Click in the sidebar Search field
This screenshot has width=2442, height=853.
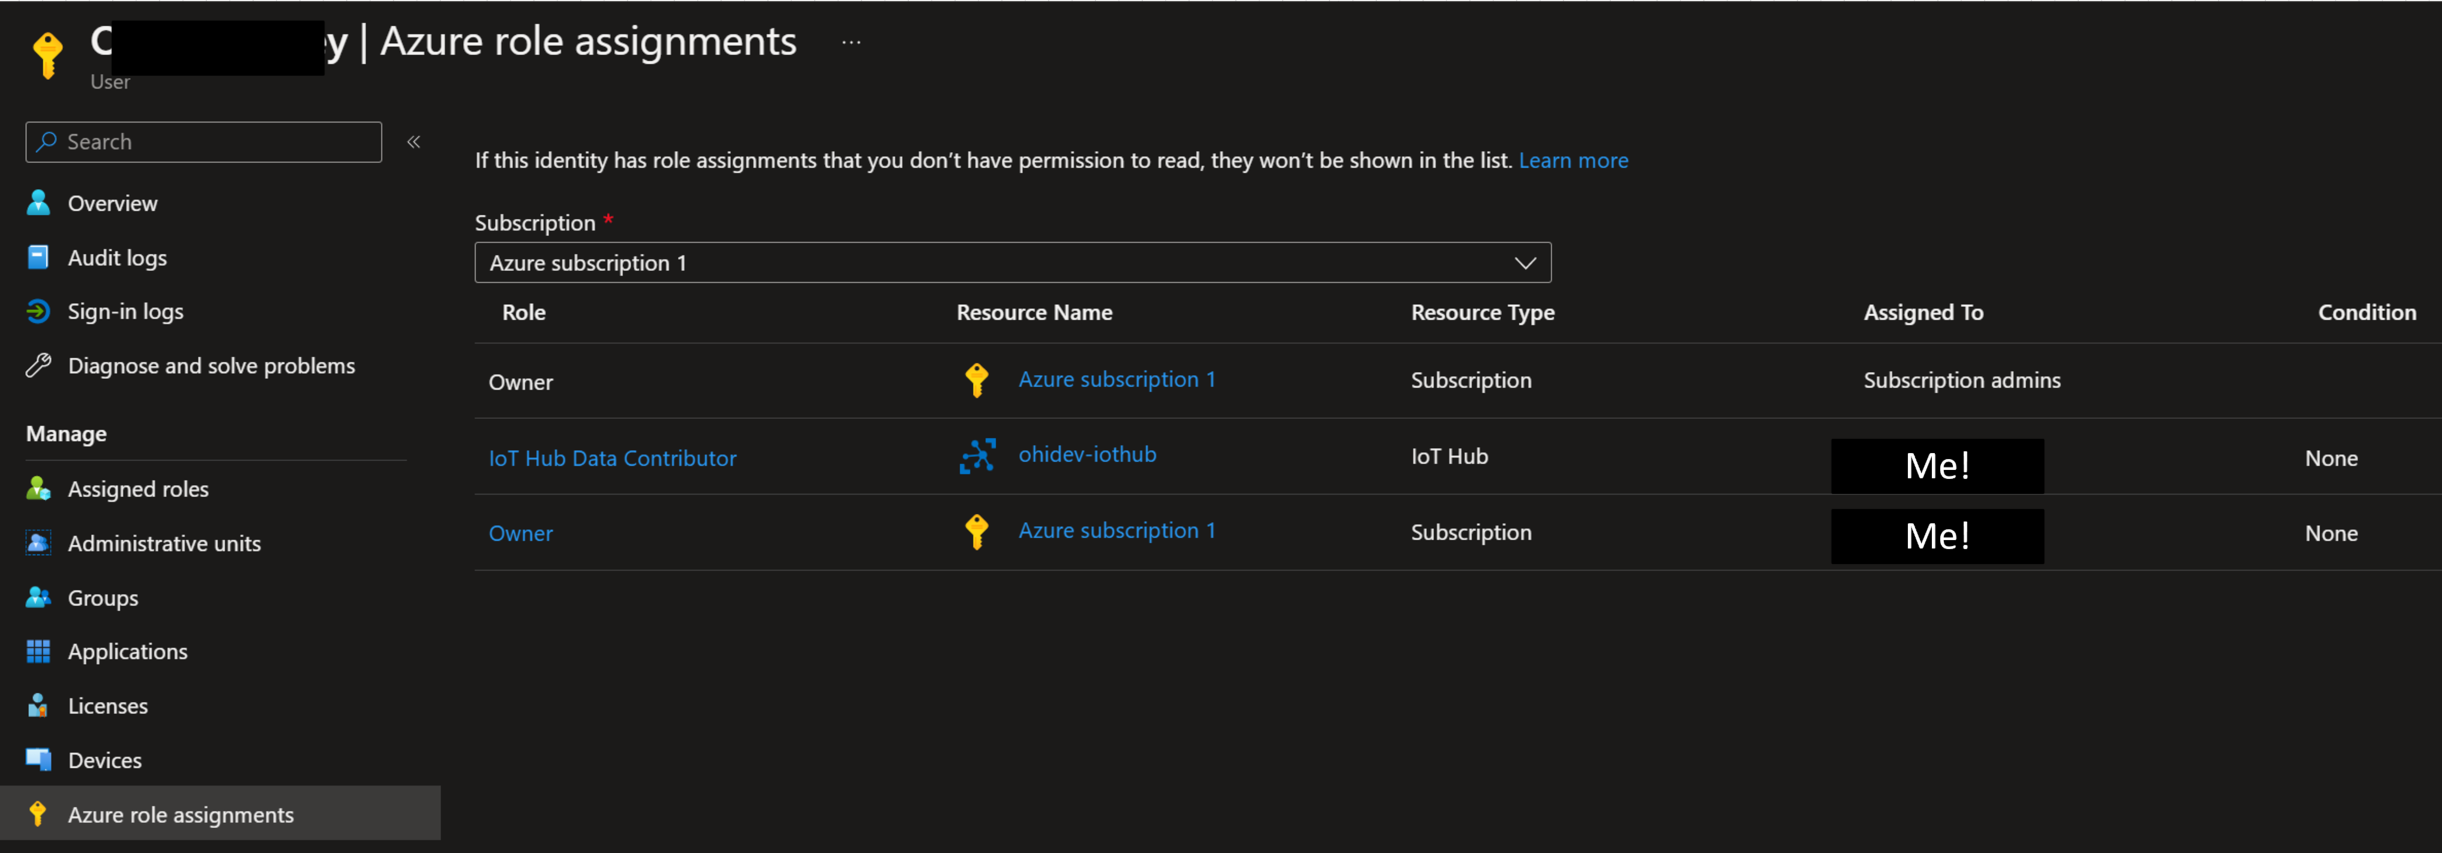(x=204, y=142)
